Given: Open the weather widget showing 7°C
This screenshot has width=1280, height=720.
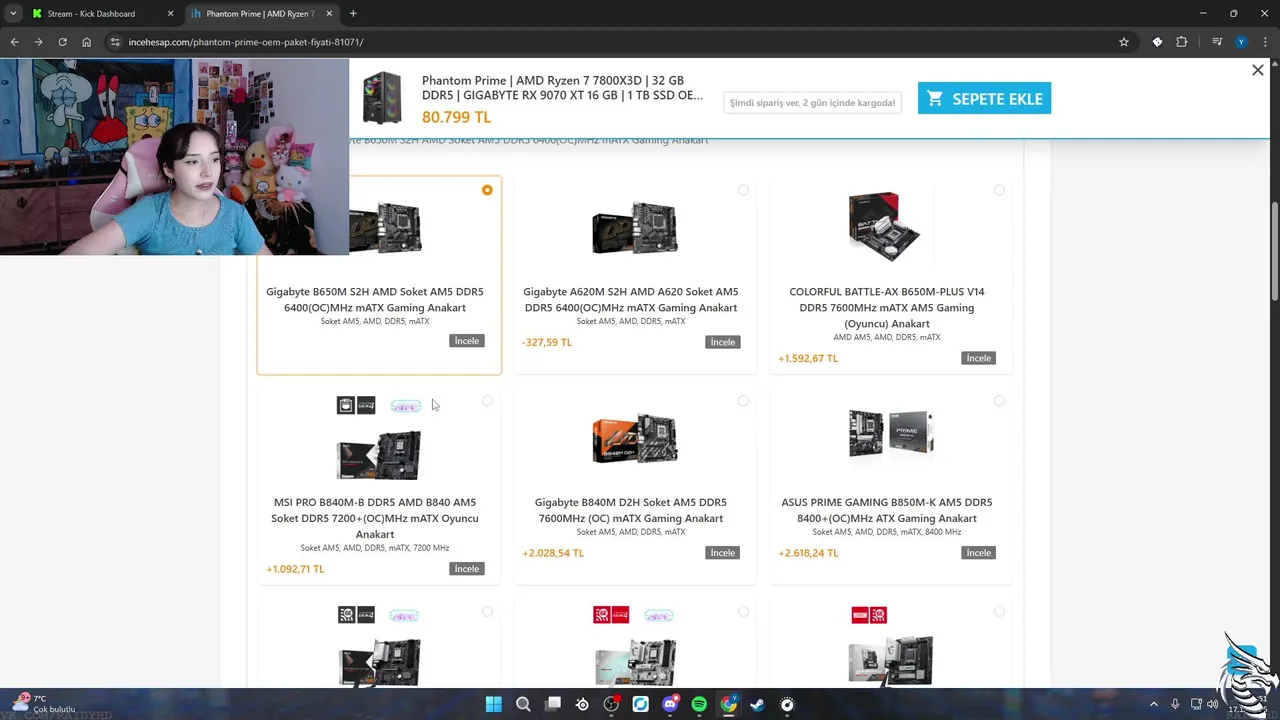Looking at the screenshot, I should click(x=45, y=703).
